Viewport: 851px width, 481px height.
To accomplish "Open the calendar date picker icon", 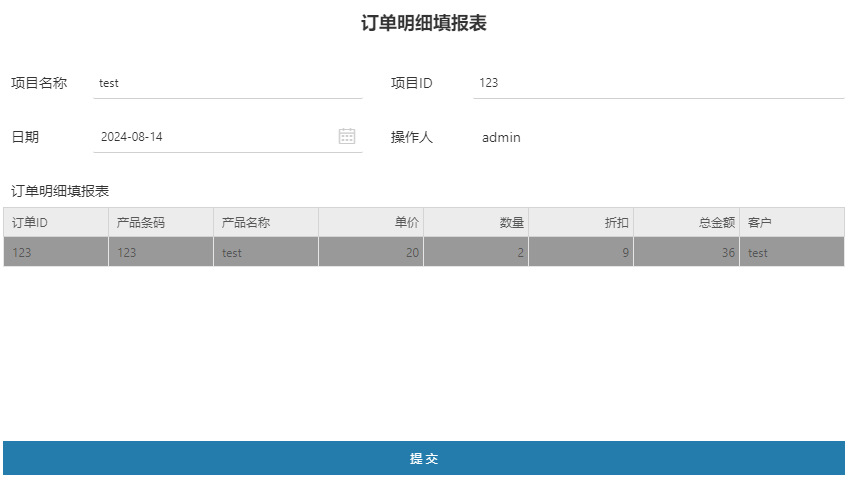I will click(x=347, y=136).
